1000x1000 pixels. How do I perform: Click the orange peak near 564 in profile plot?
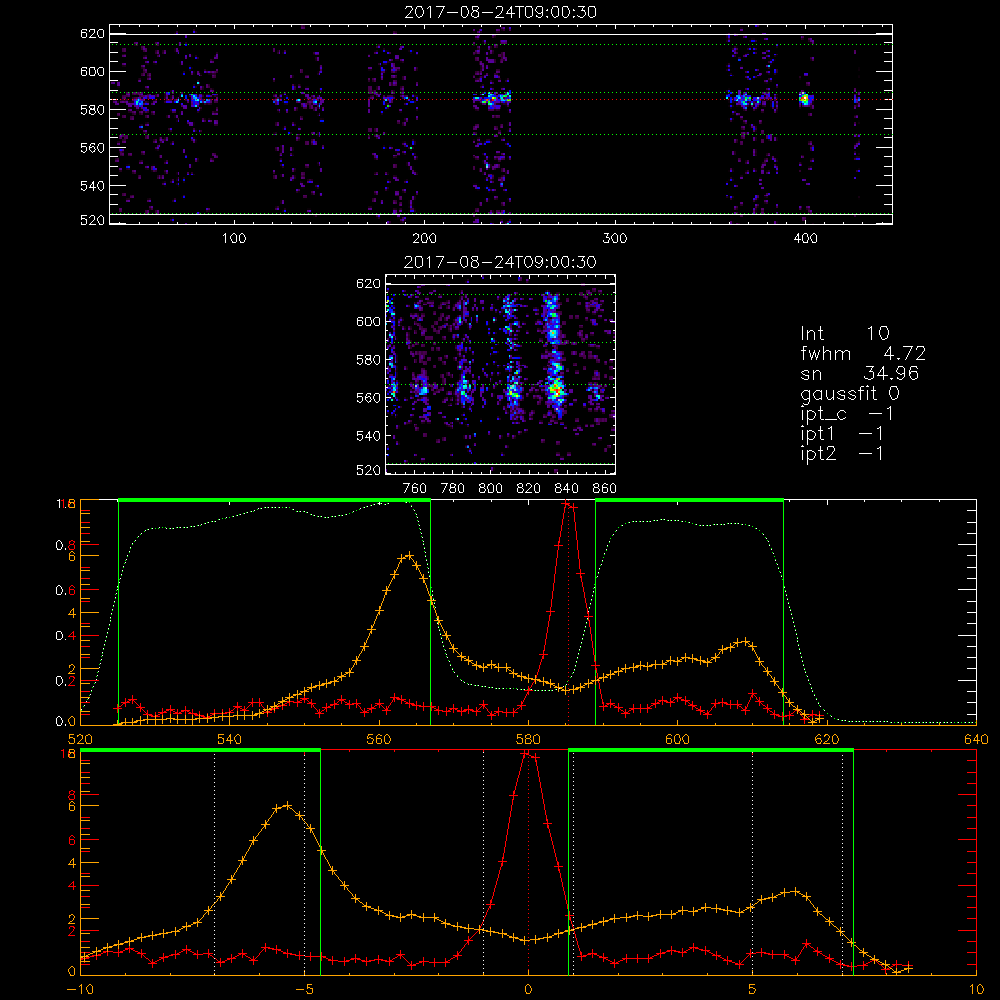click(x=408, y=555)
